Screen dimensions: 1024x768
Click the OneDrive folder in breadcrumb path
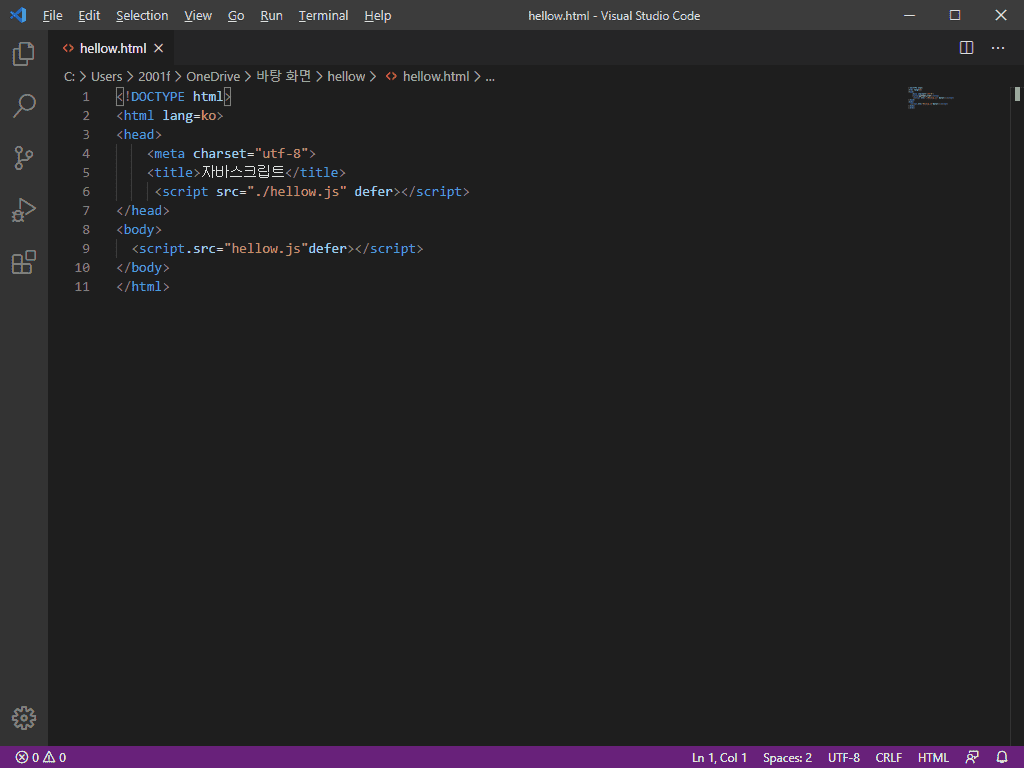pyautogui.click(x=213, y=76)
